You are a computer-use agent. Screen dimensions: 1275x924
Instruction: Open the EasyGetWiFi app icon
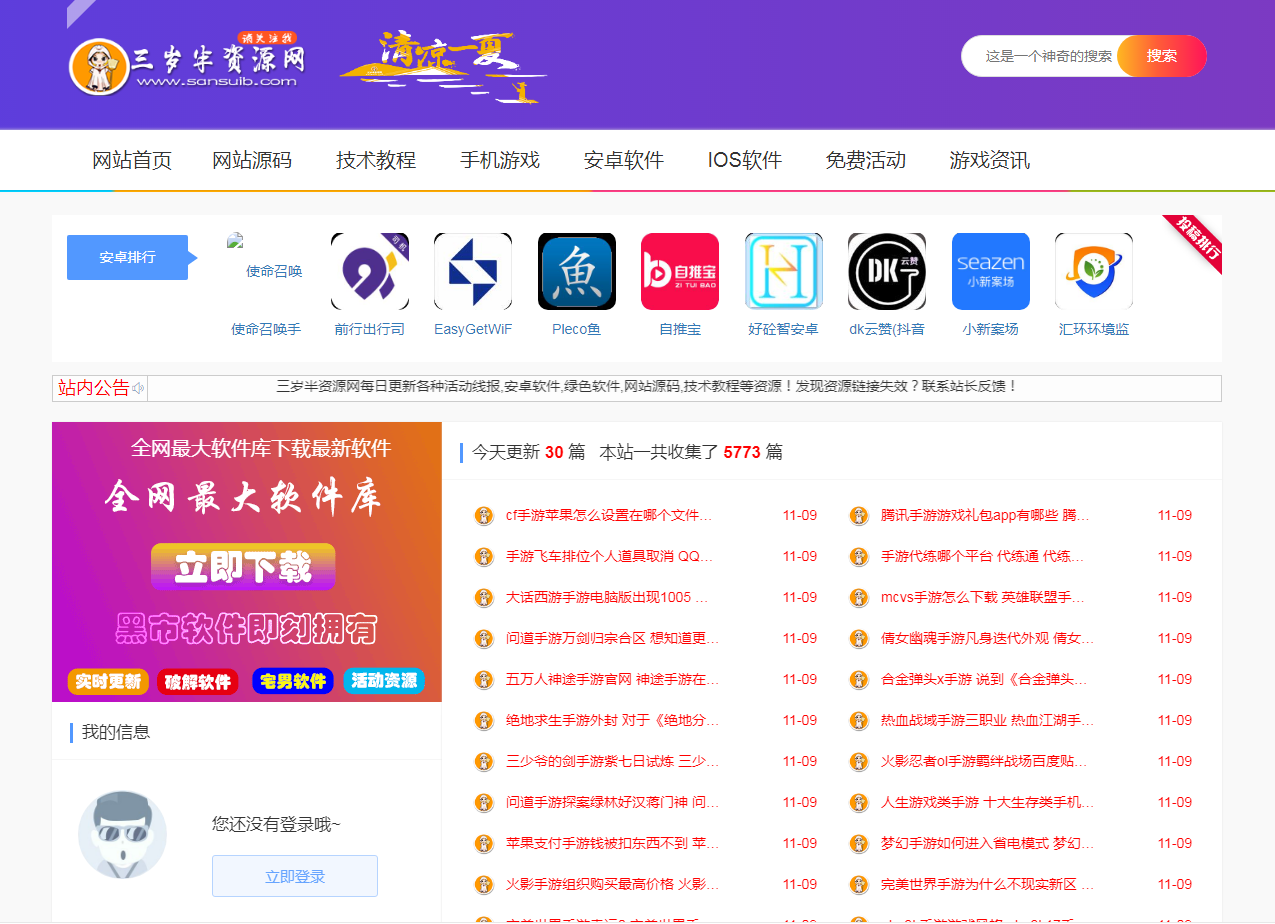click(x=473, y=271)
